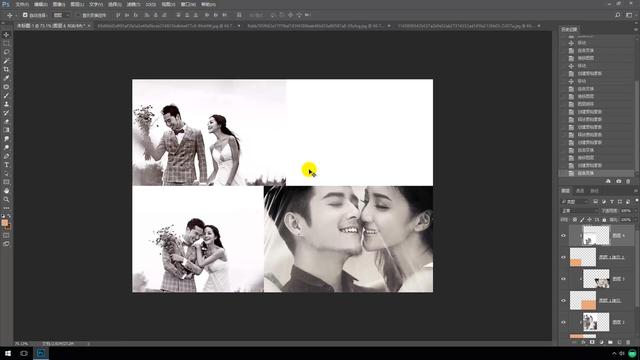Image resolution: width=640 pixels, height=360 pixels.
Task: Open the History panel flyout menu
Action: coord(636,29)
